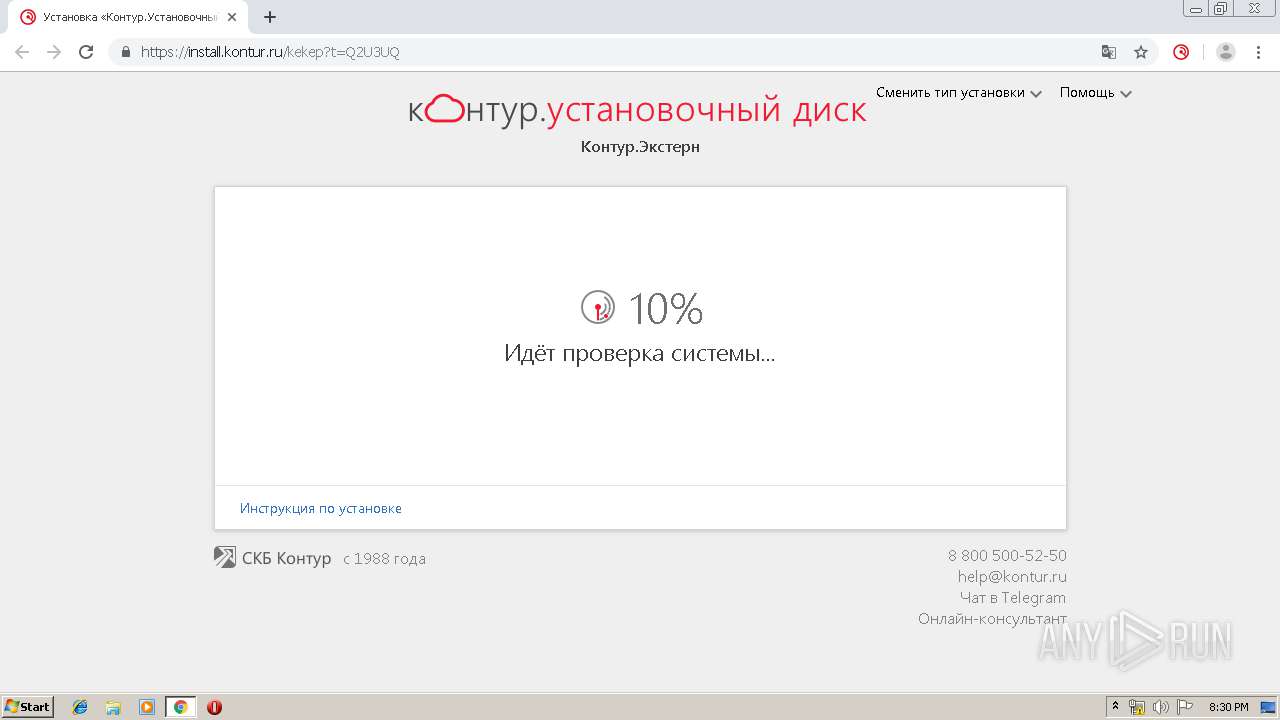Viewport: 1280px width, 720px height.
Task: Open Инструкция по установке link
Action: 321,508
